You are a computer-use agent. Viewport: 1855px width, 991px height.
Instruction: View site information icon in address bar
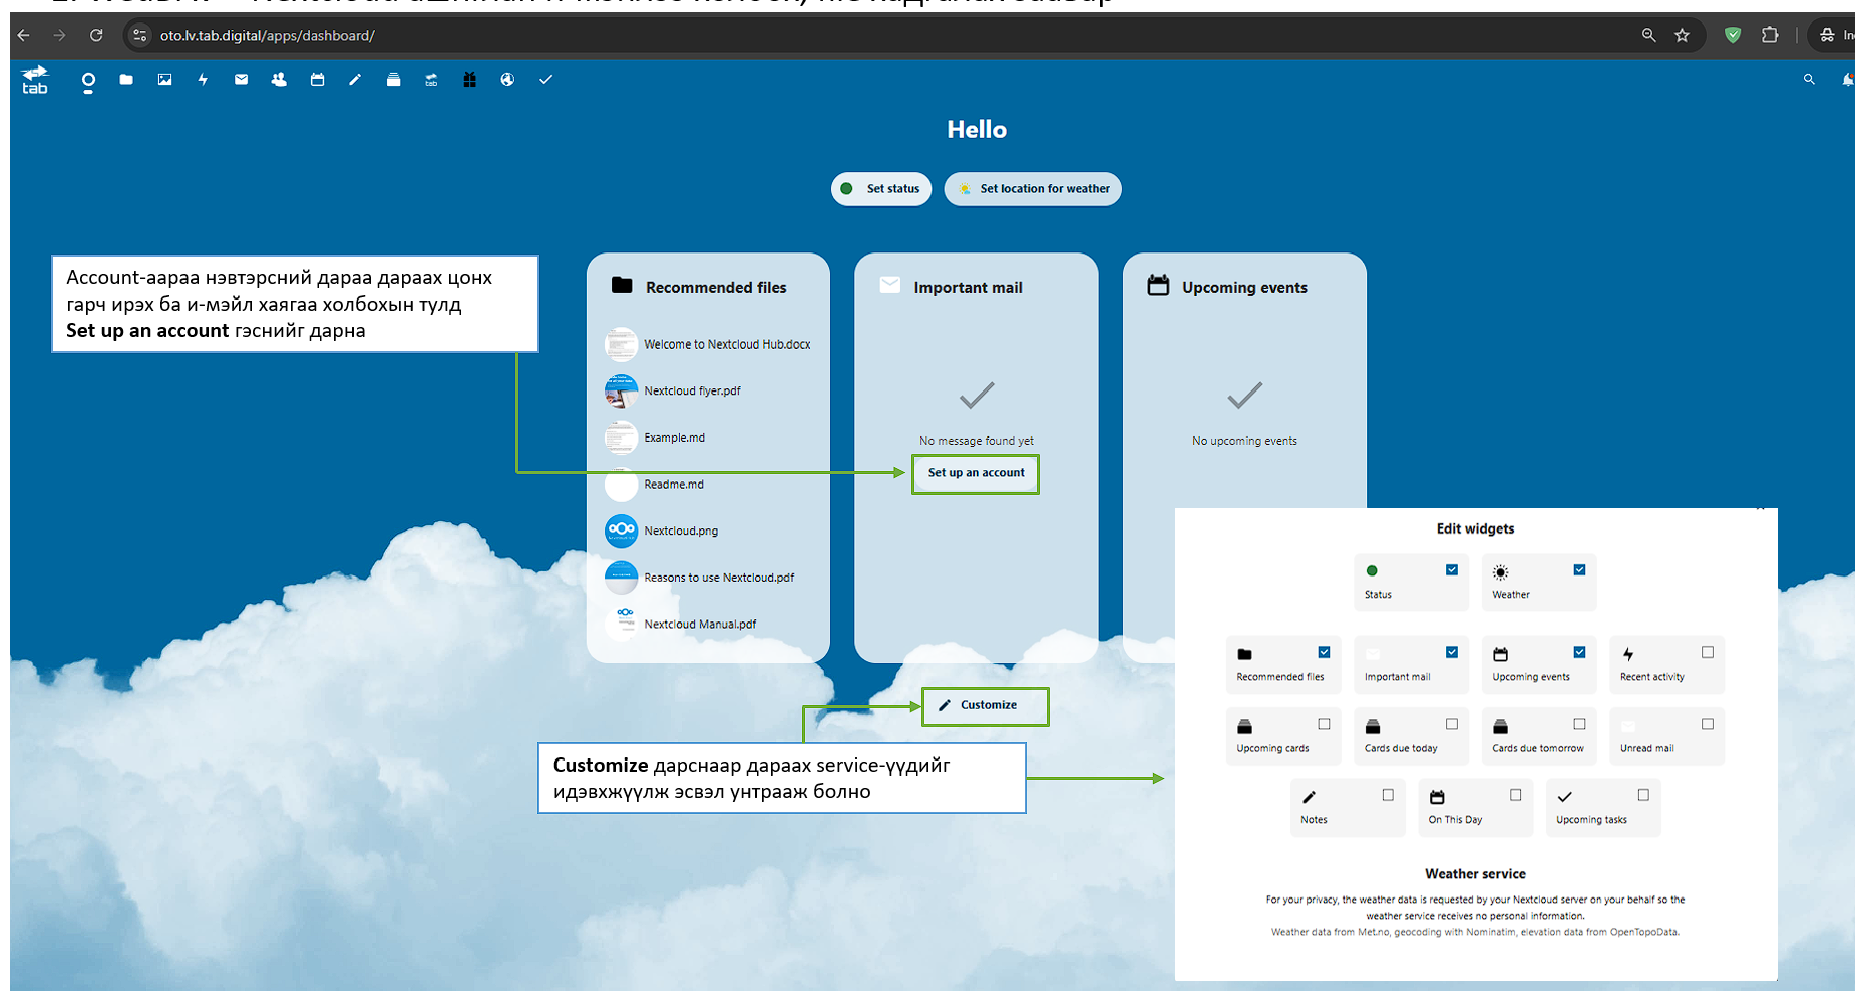pos(140,35)
